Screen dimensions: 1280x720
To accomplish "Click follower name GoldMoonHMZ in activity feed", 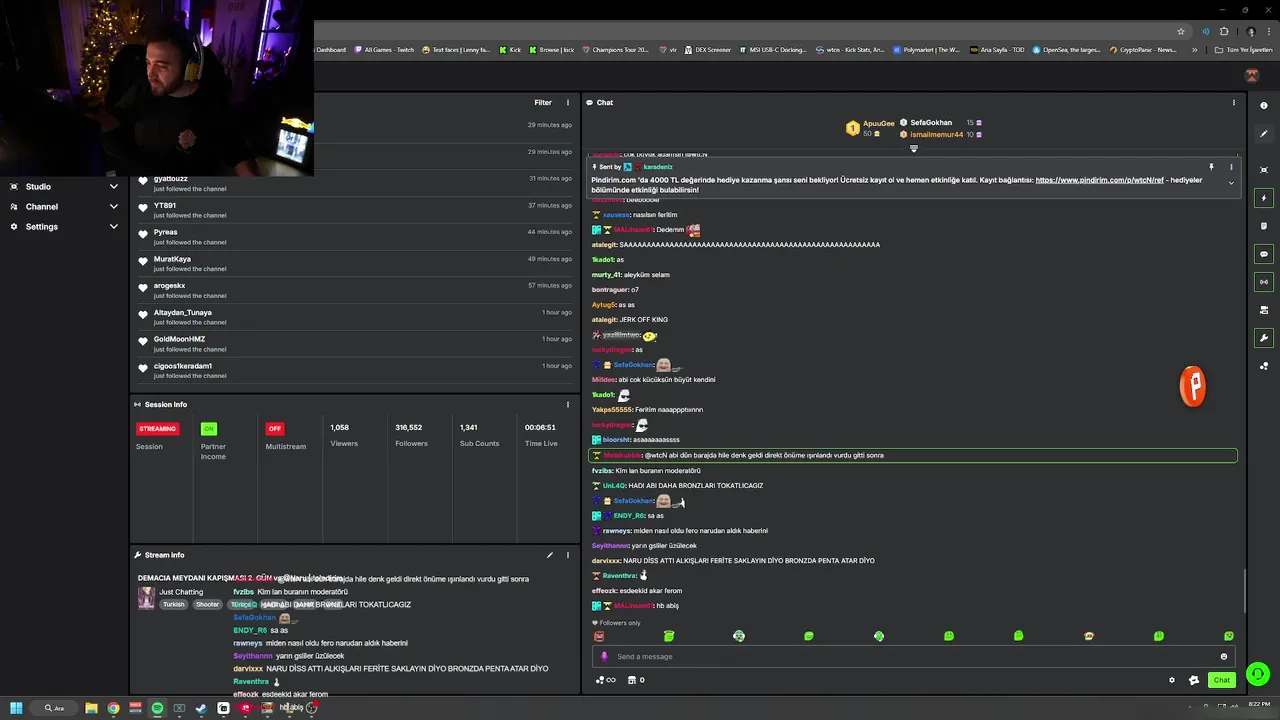I will click(x=179, y=339).
